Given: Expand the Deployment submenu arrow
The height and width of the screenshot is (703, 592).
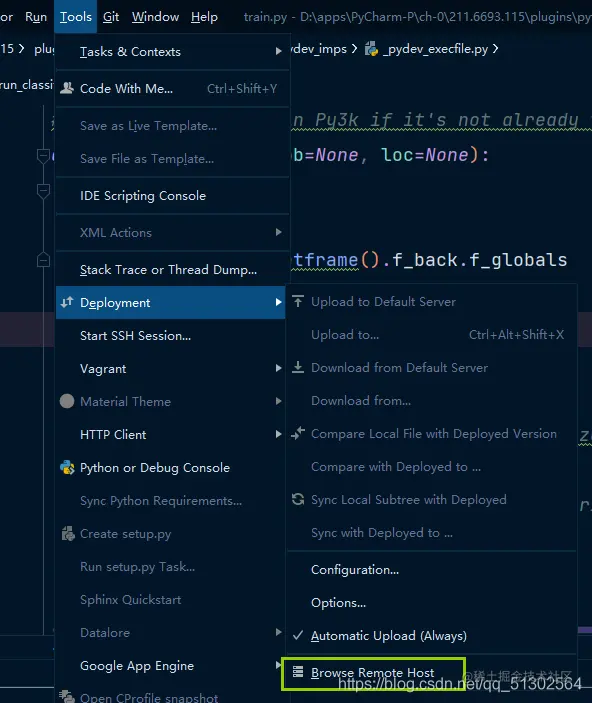Looking at the screenshot, I should (x=279, y=302).
